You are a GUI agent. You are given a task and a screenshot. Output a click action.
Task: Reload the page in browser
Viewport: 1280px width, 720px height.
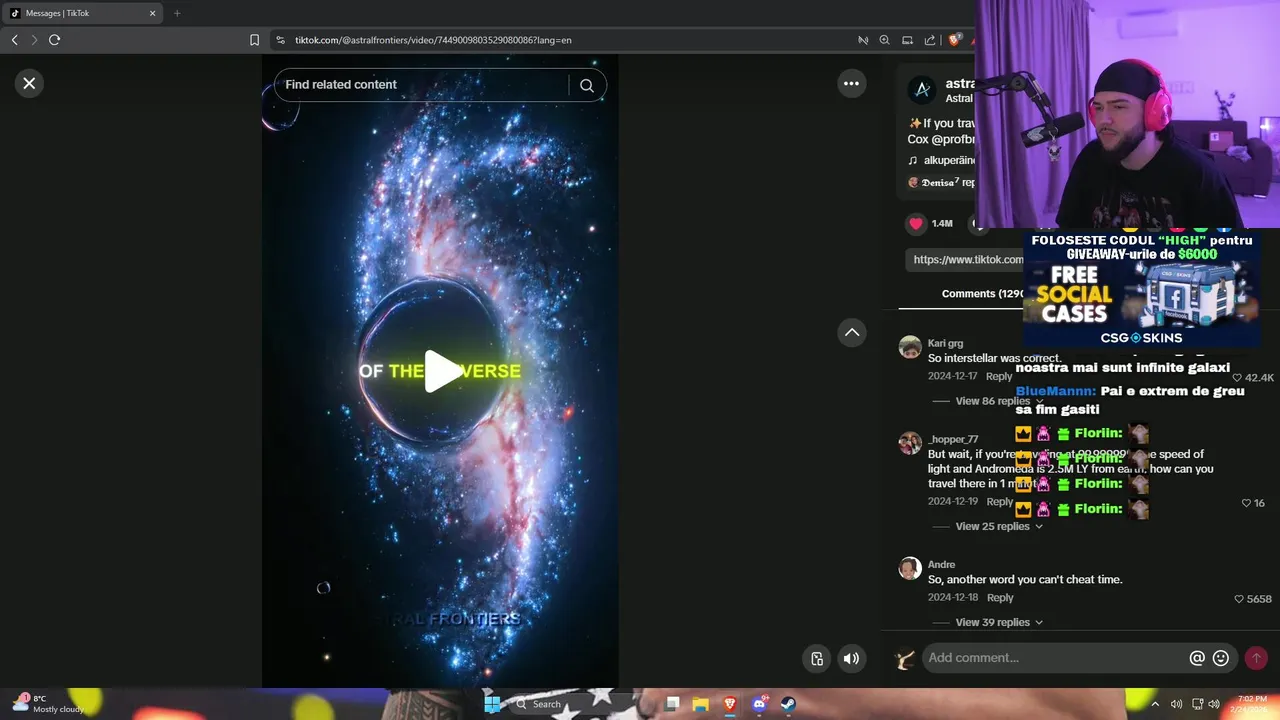pyautogui.click(x=54, y=40)
